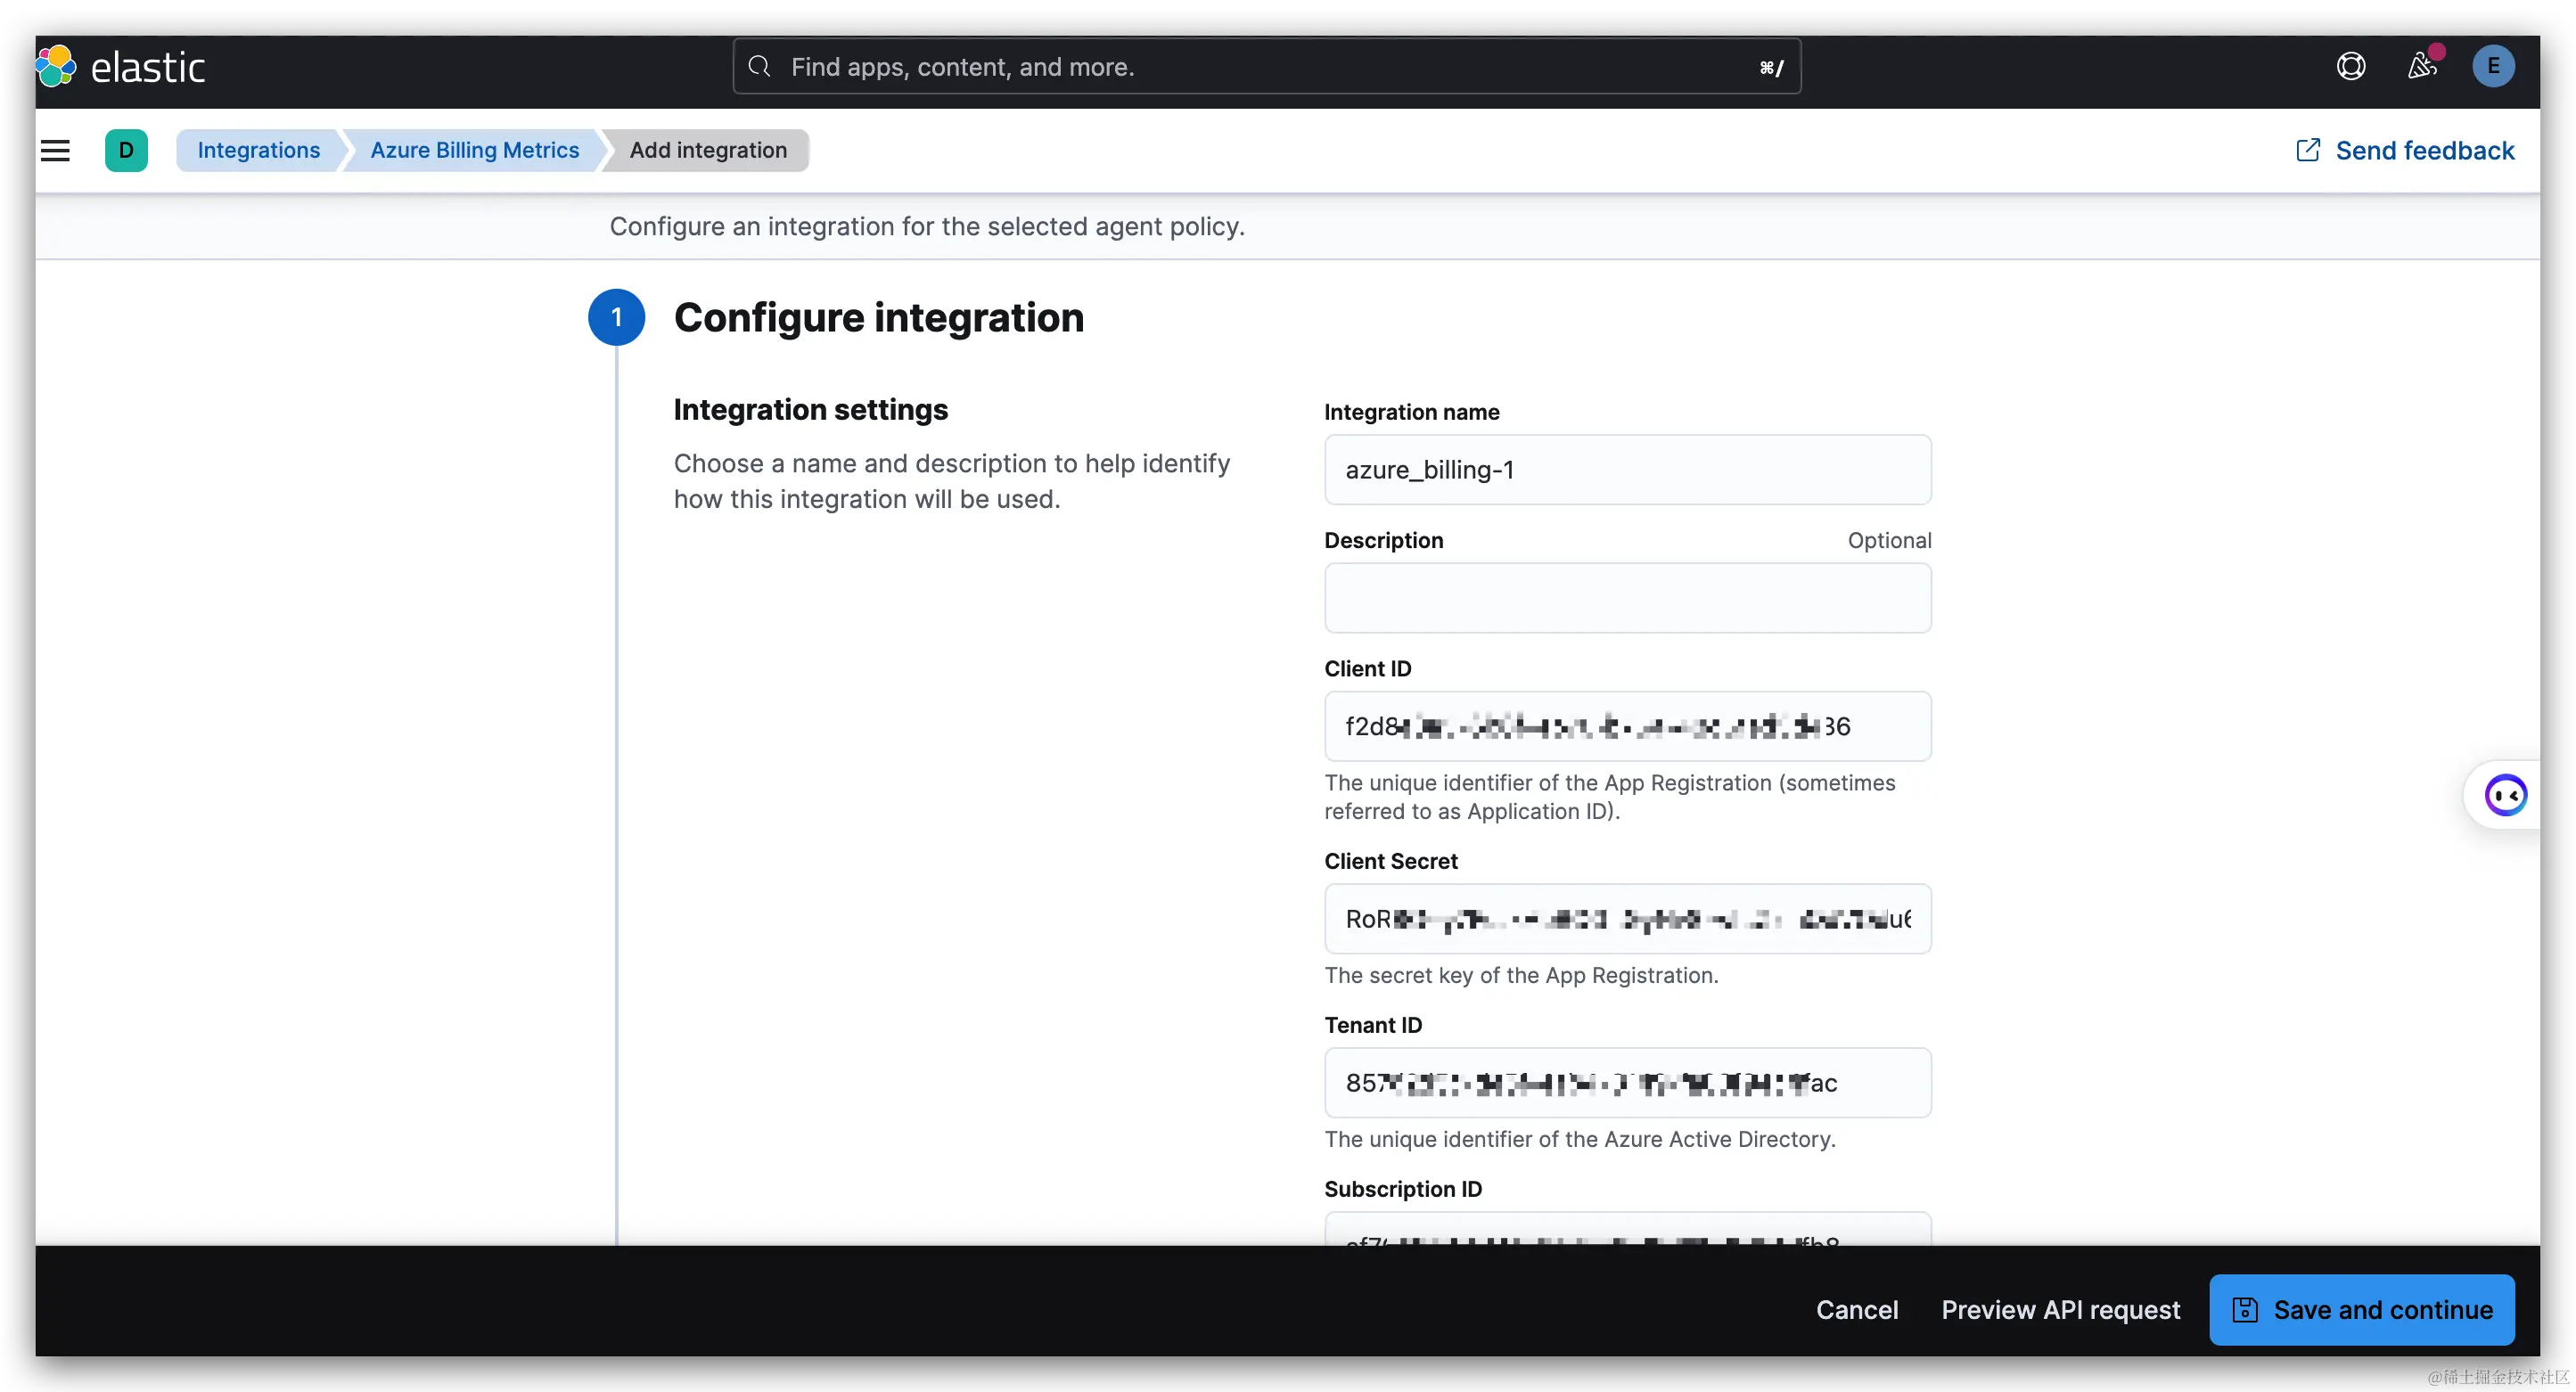Click the Client ID input field
2576x1392 pixels.
click(1628, 726)
